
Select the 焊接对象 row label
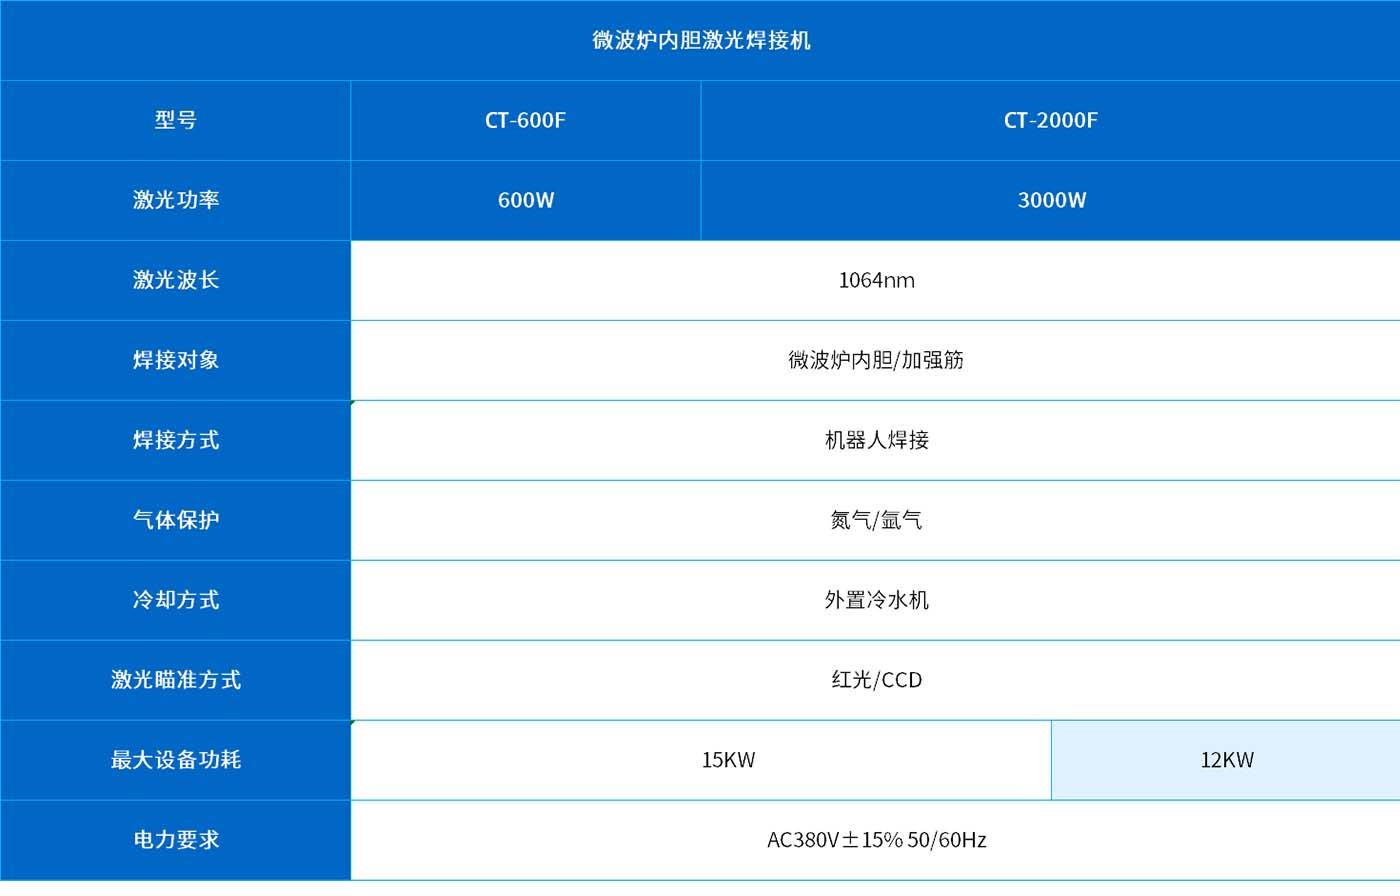[175, 360]
